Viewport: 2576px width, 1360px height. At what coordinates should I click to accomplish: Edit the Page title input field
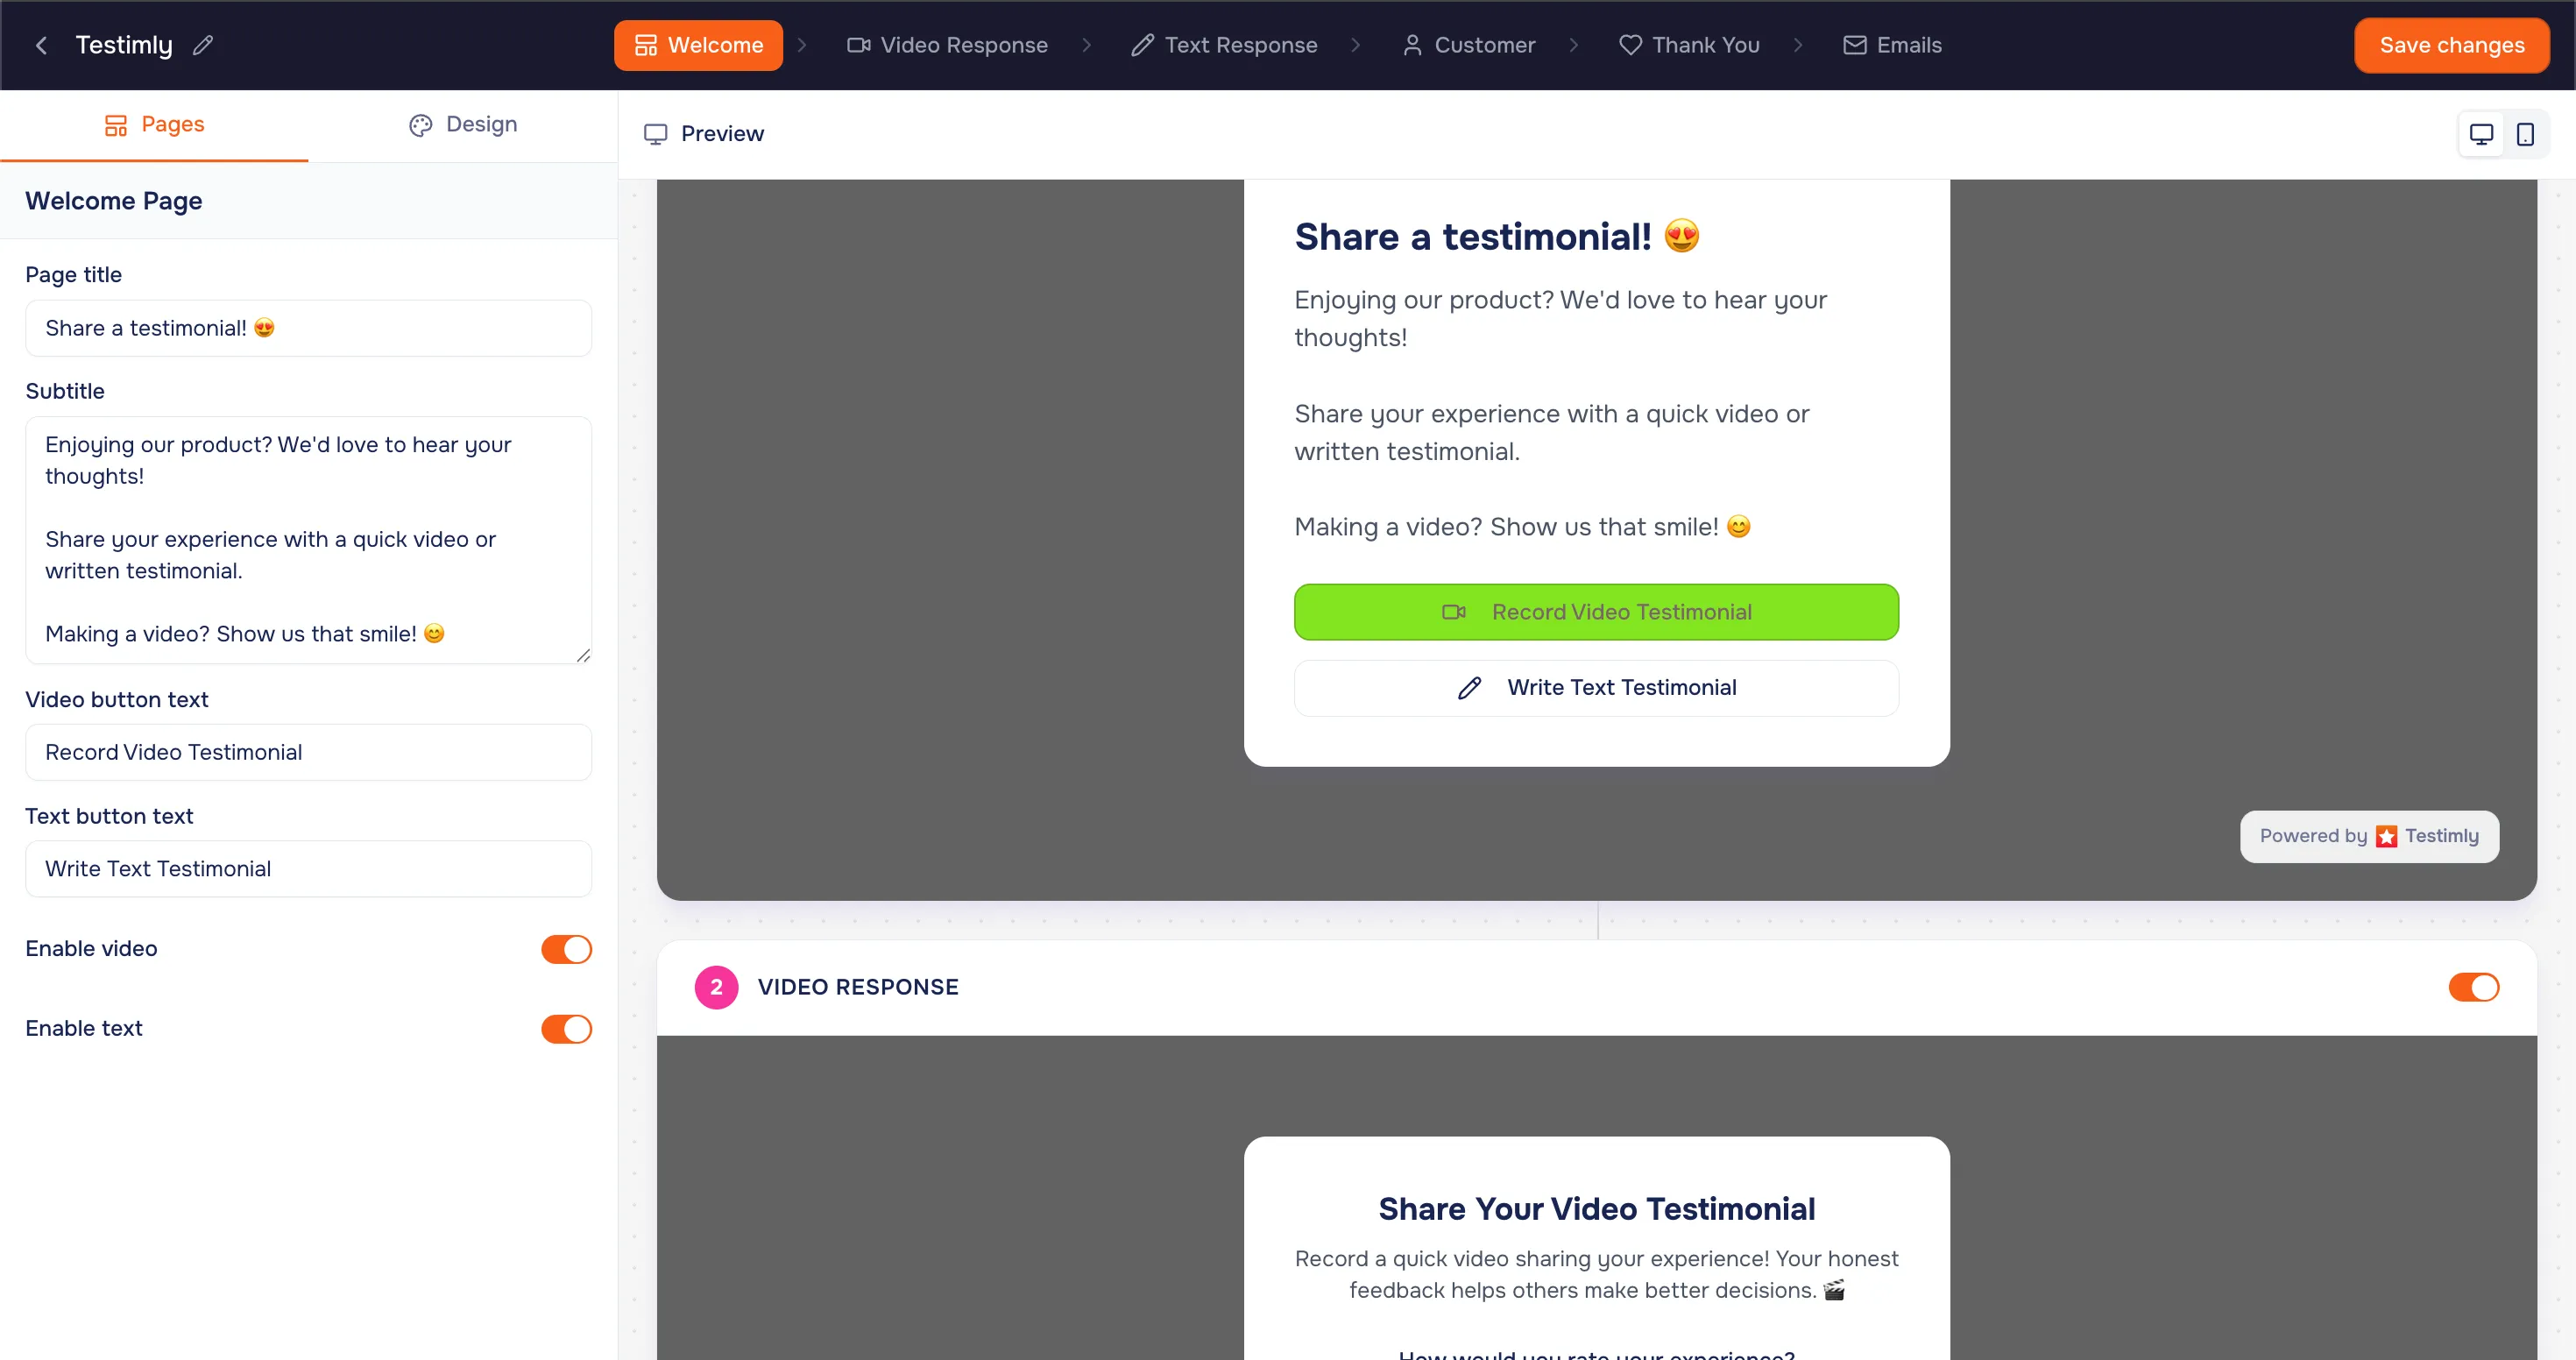pyautogui.click(x=308, y=328)
